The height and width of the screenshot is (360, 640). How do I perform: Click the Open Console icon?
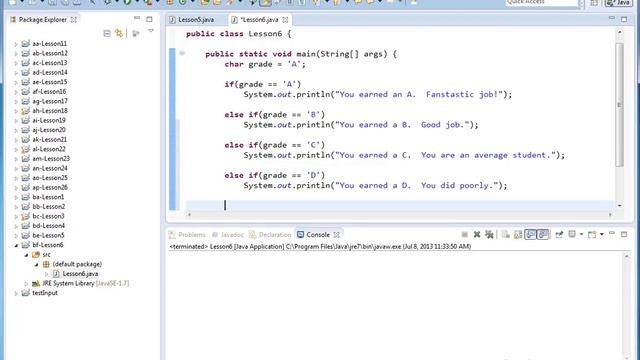(592, 234)
